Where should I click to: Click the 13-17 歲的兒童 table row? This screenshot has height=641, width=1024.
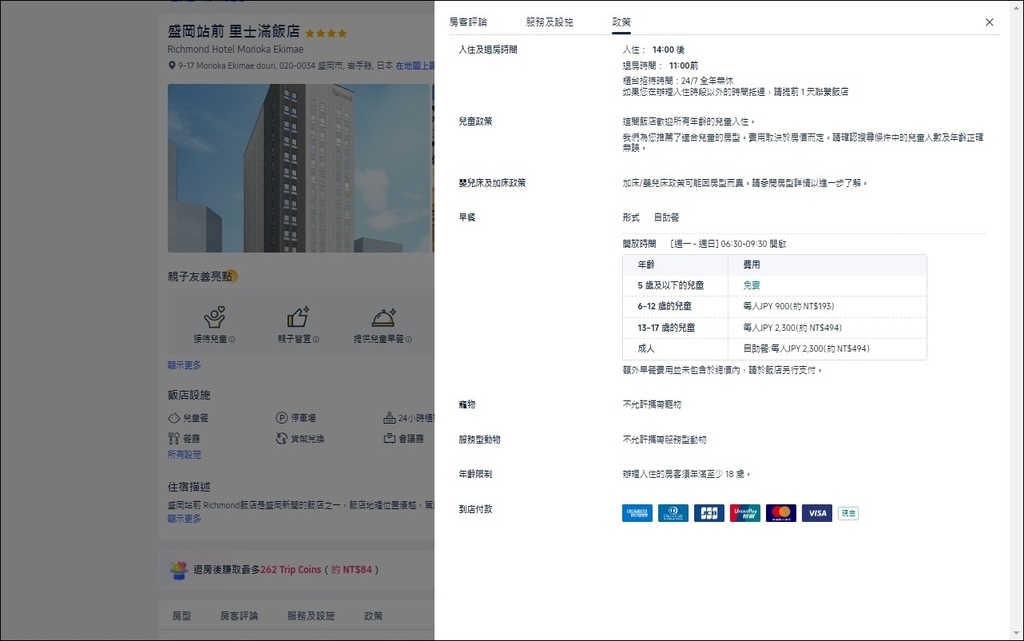775,328
